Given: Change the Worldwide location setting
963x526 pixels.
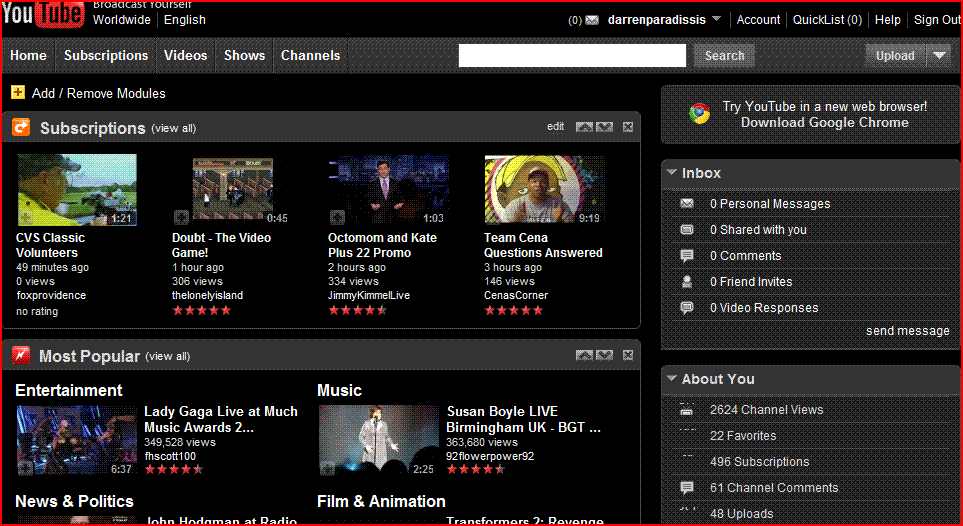Looking at the screenshot, I should point(122,20).
